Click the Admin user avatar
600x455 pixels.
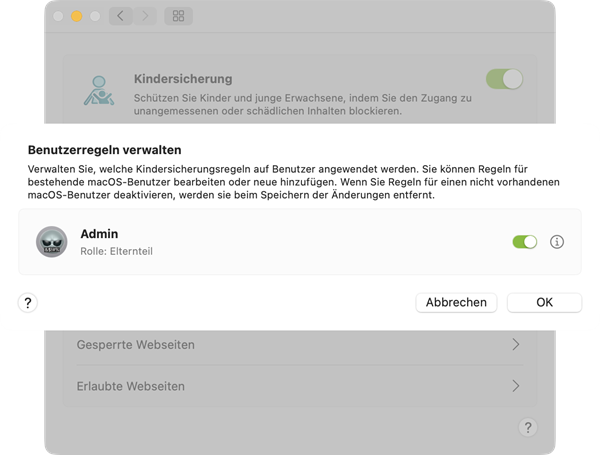coord(52,242)
